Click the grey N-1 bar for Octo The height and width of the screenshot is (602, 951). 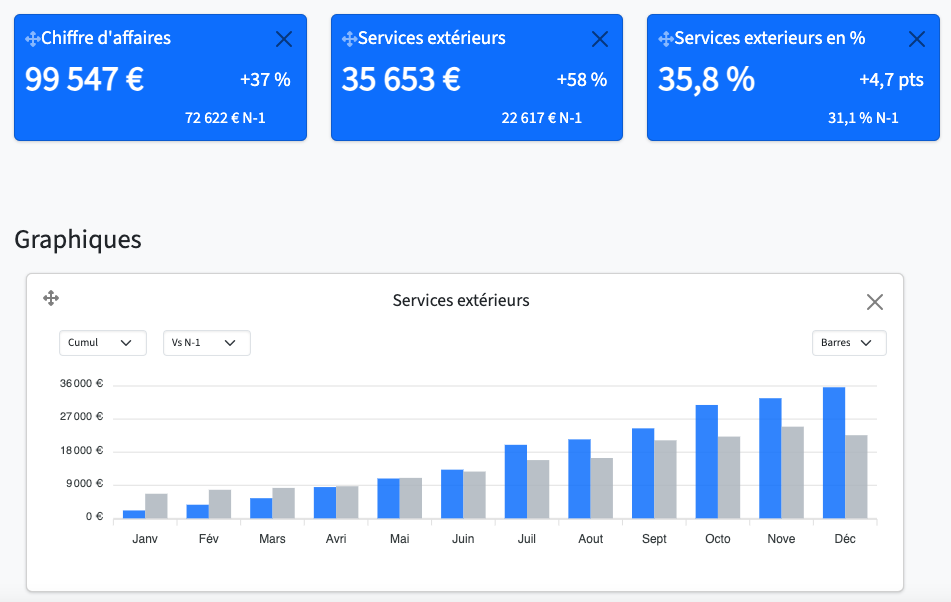(x=729, y=477)
